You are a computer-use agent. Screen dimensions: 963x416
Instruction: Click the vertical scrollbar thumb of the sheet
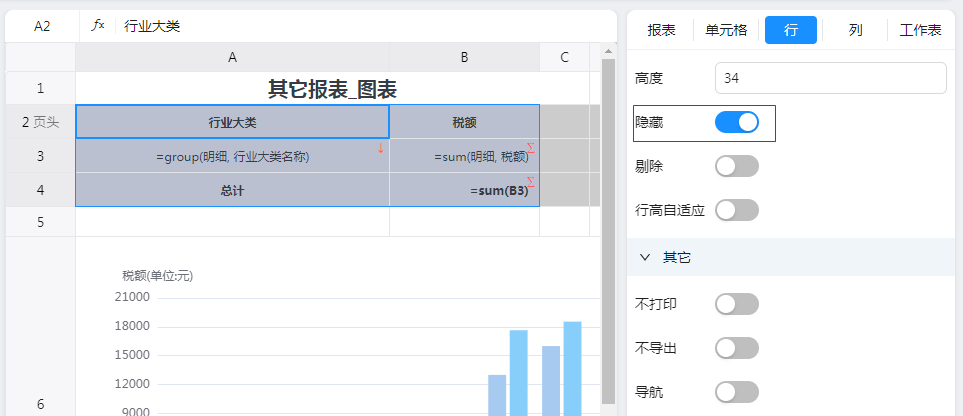[x=609, y=230]
